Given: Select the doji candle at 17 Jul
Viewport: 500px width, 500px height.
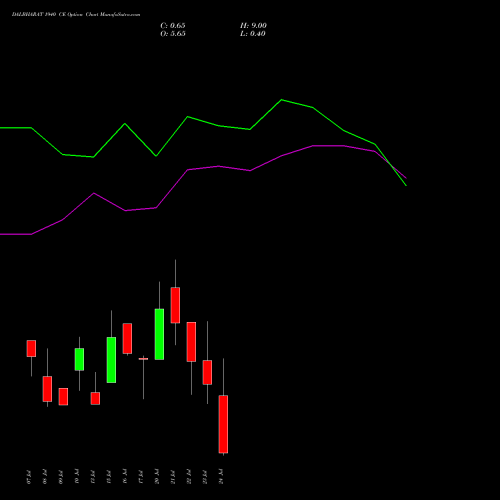Looking at the screenshot, I should [143, 359].
